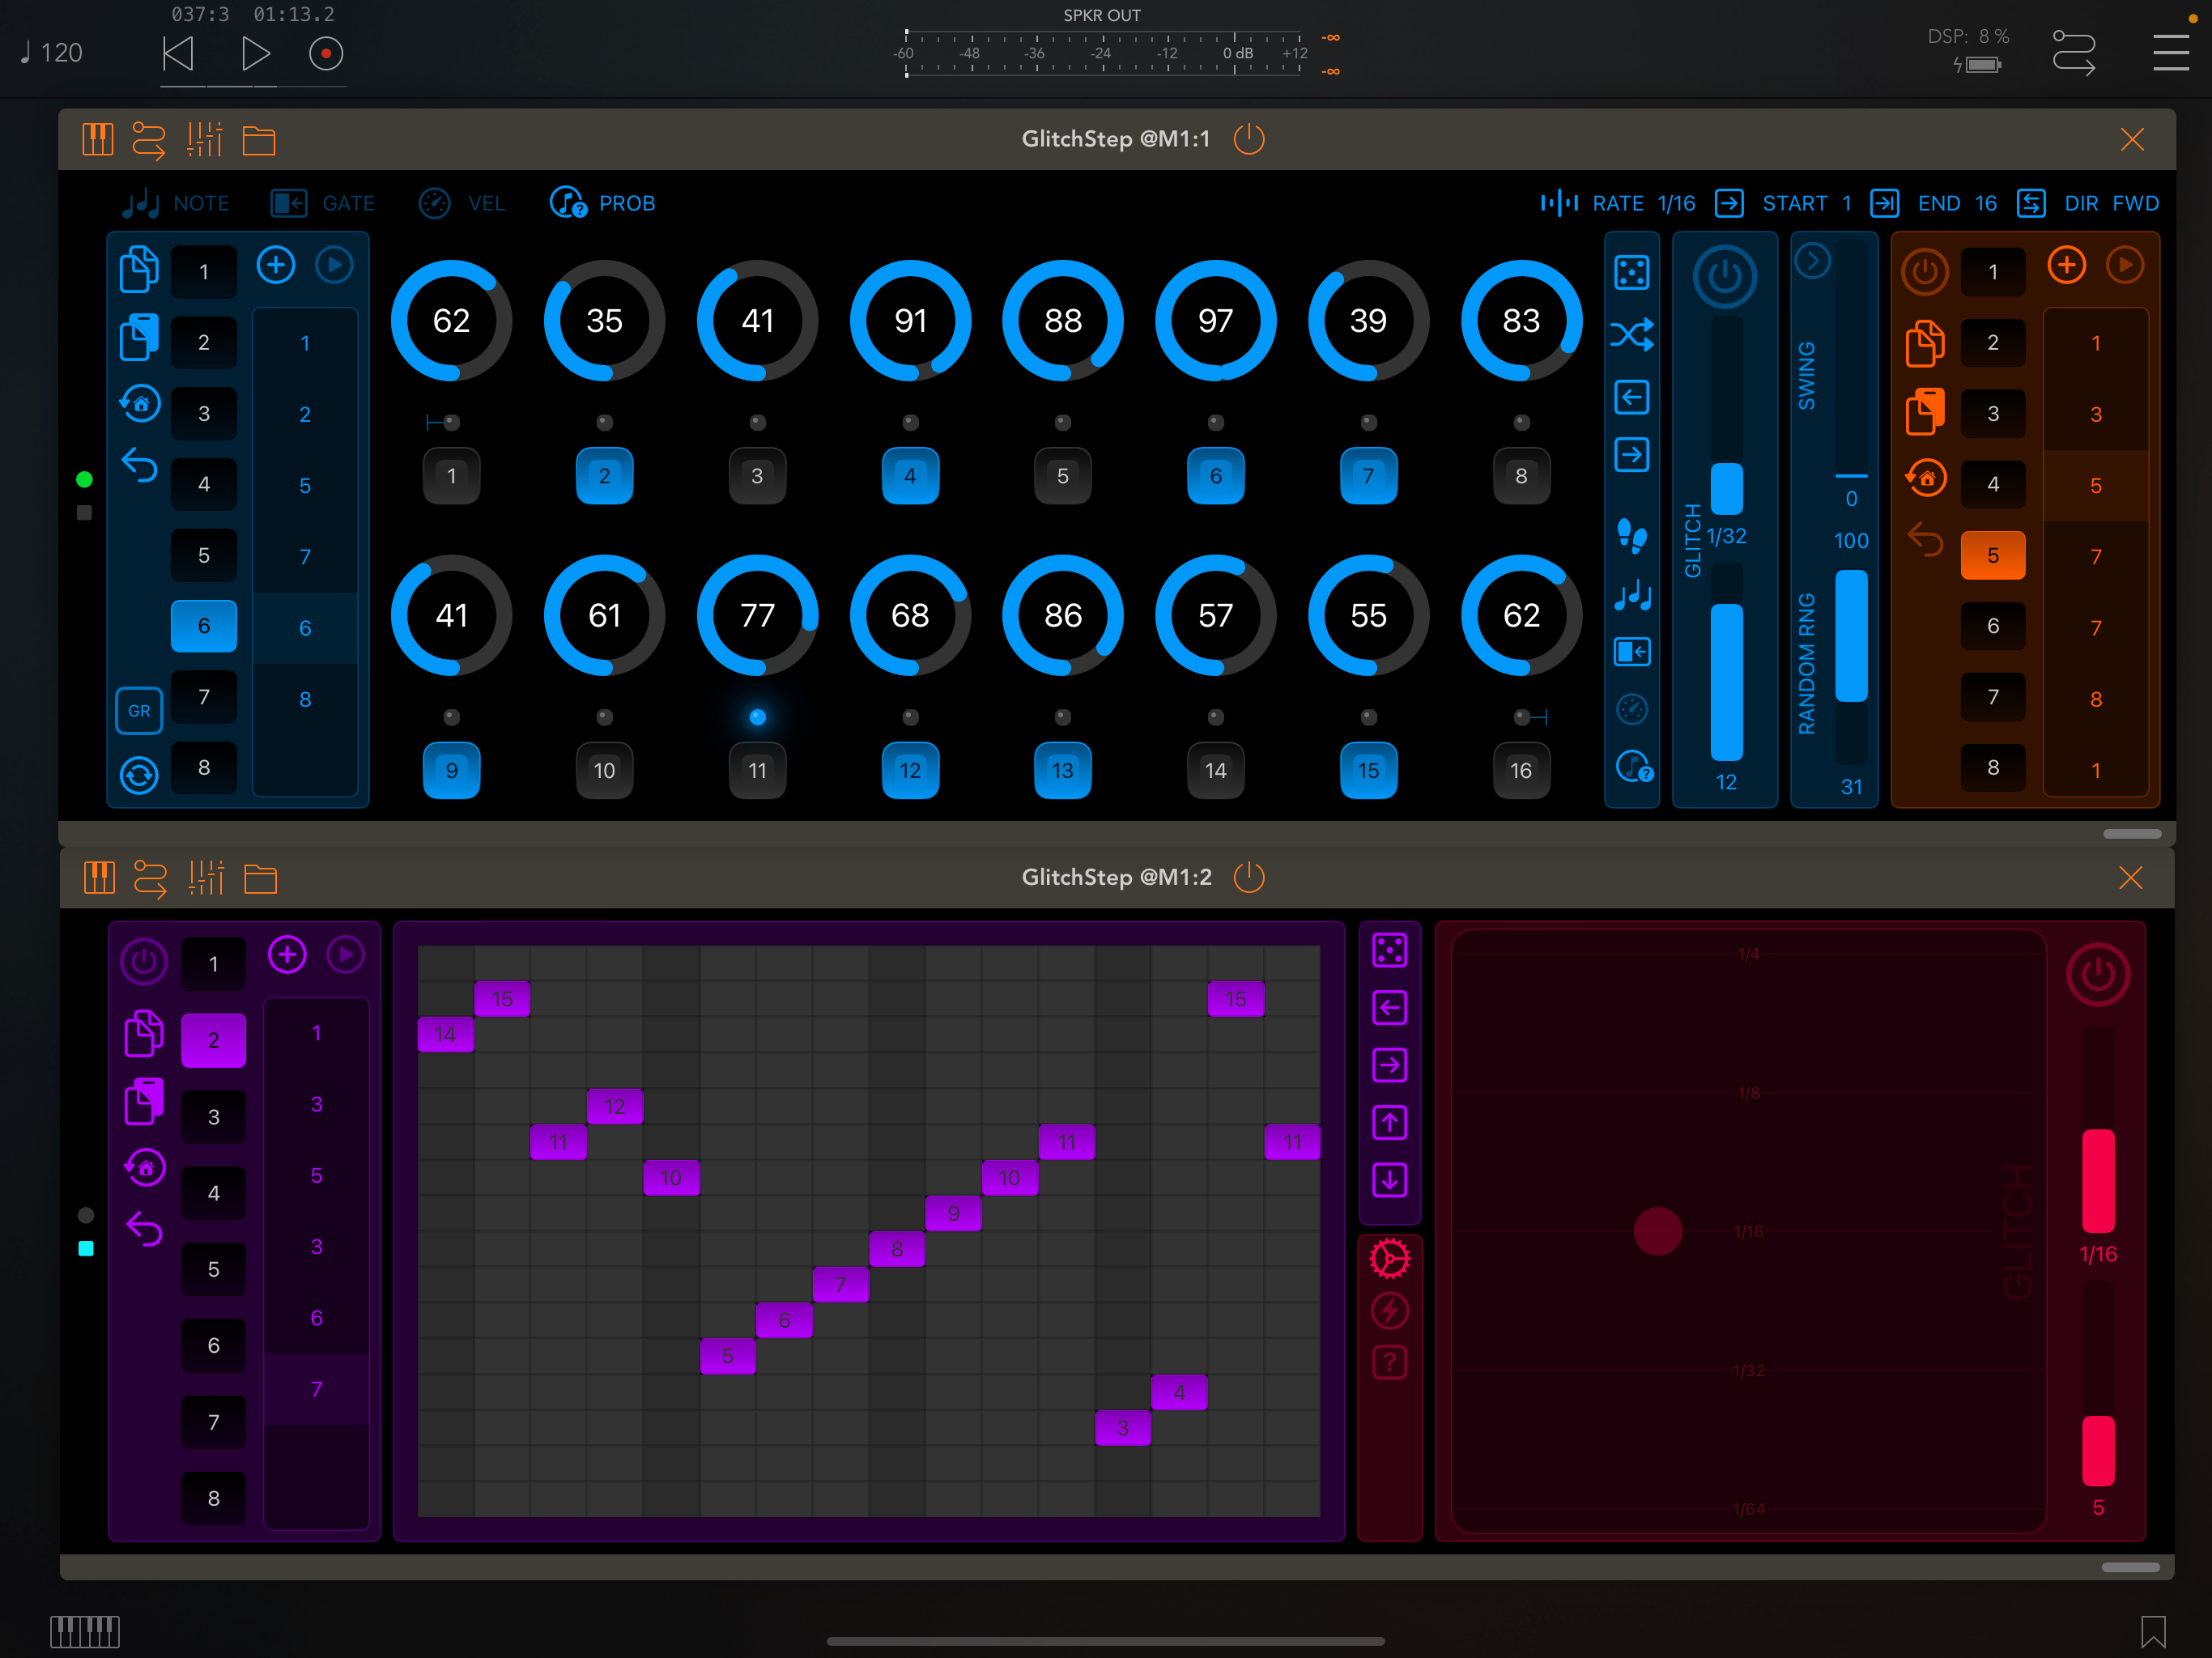The width and height of the screenshot is (2212, 1658).
Task: Click the step 1 knob showing 62
Action: (451, 321)
